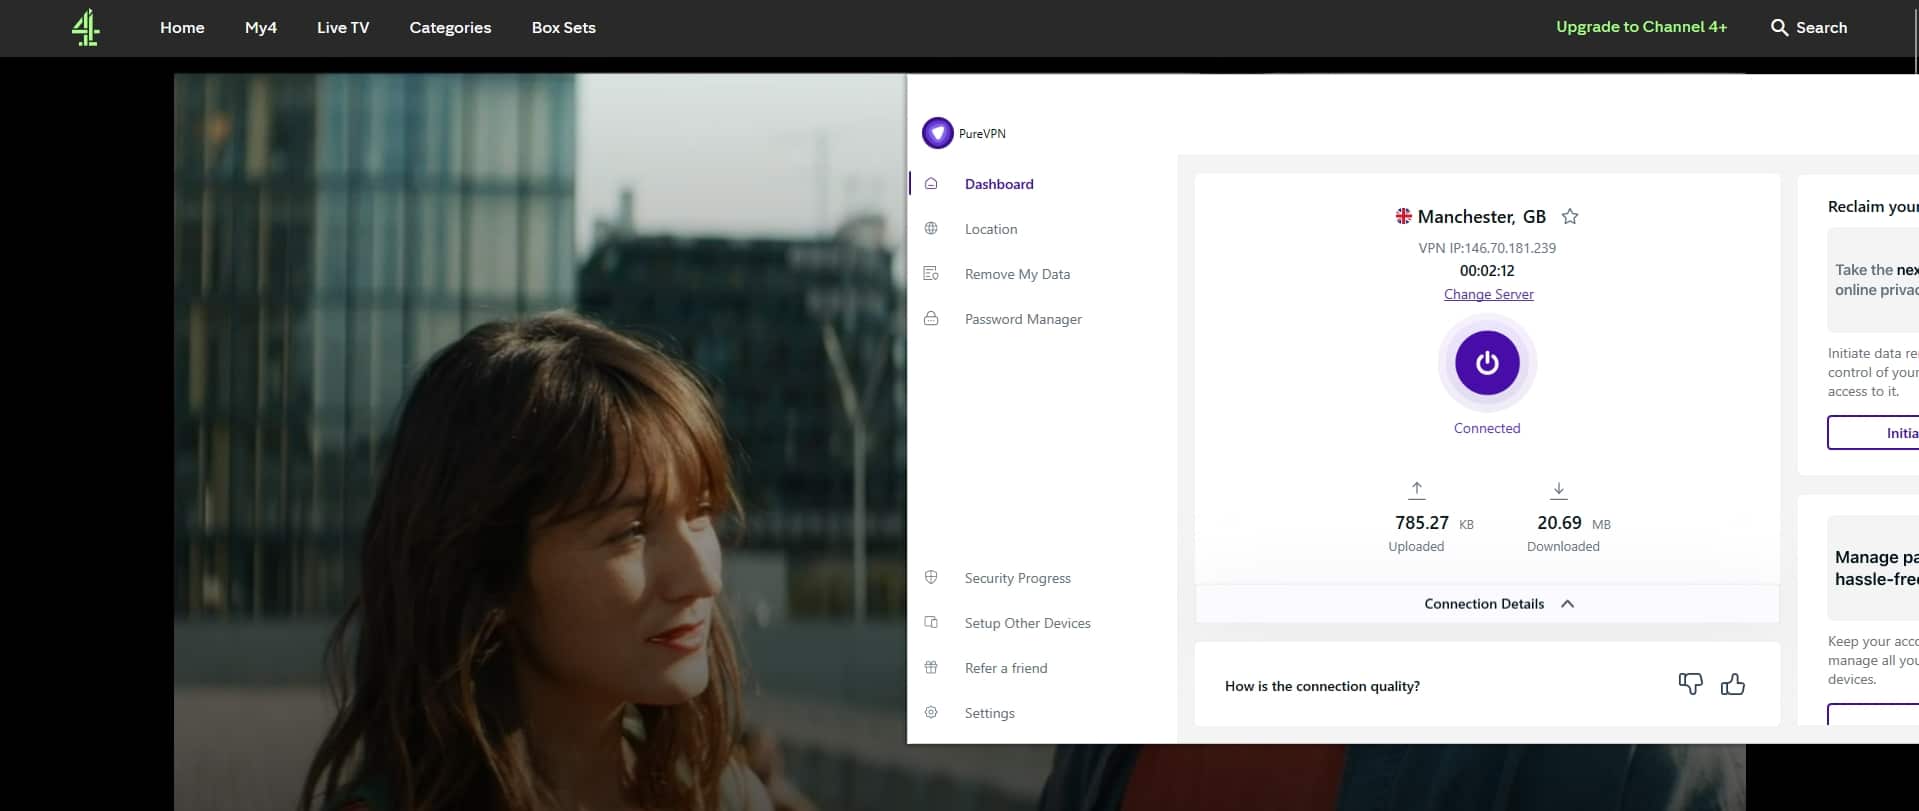This screenshot has height=811, width=1919.
Task: Click the Settings gear icon
Action: click(x=931, y=713)
